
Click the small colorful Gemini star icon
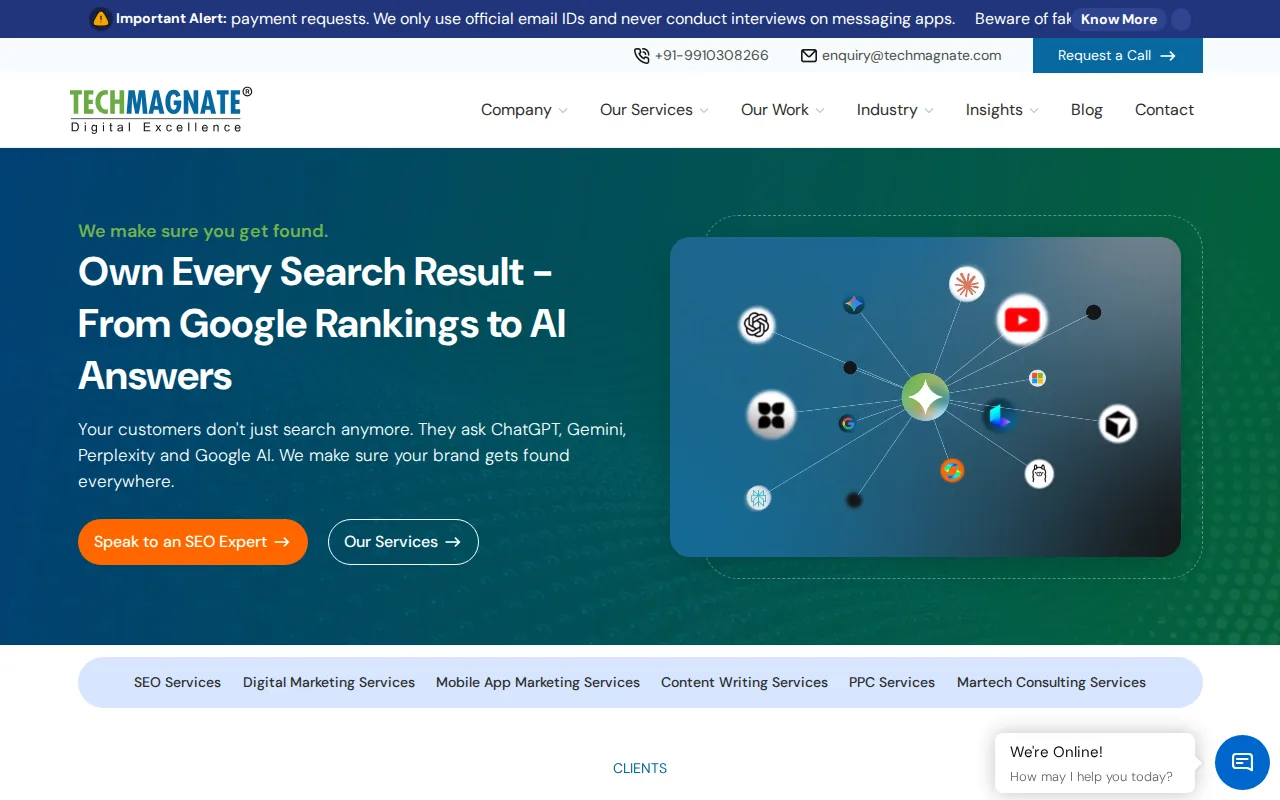[853, 305]
